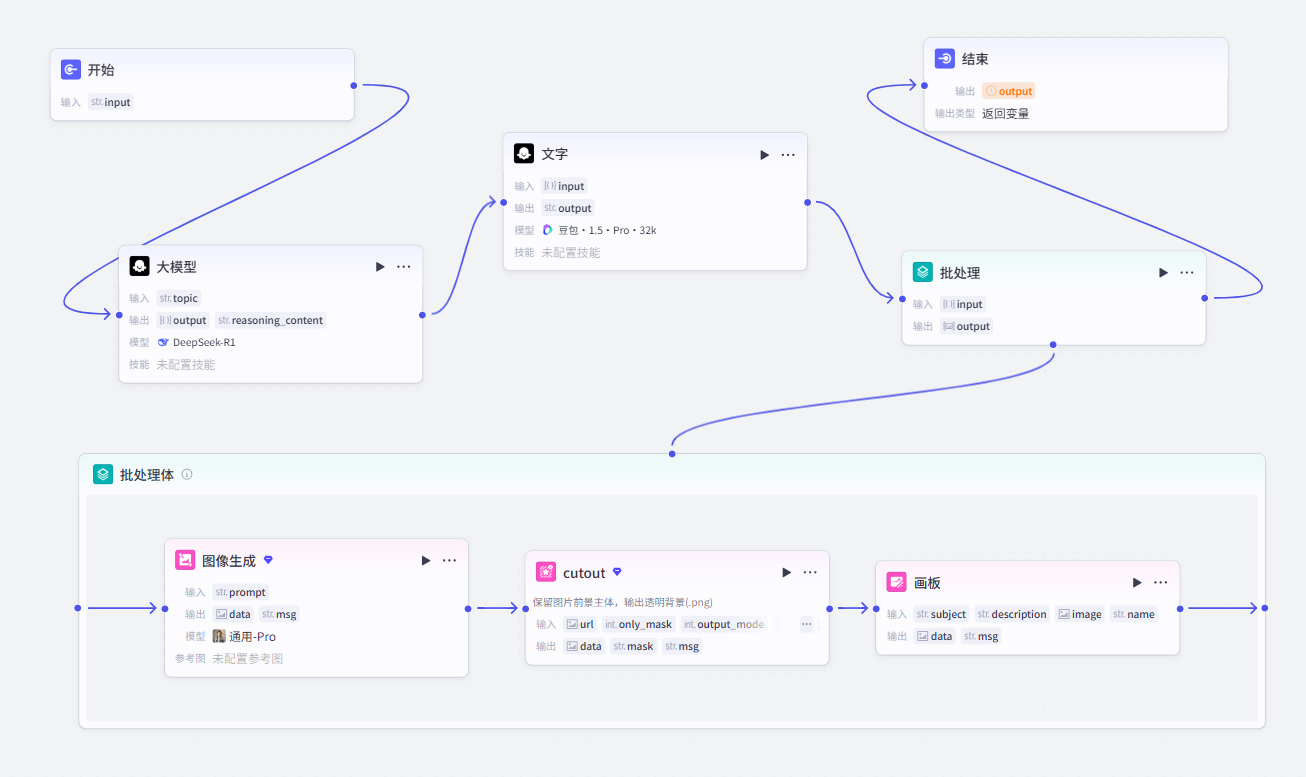This screenshot has width=1306, height=777.
Task: Open the more options menu on cutout node
Action: pos(810,572)
